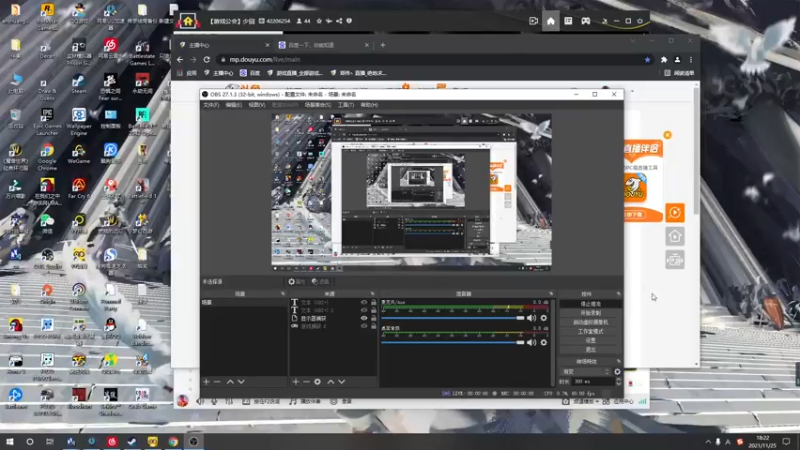
Task: Click the 启动虚拟摄像机 button
Action: [x=590, y=322]
